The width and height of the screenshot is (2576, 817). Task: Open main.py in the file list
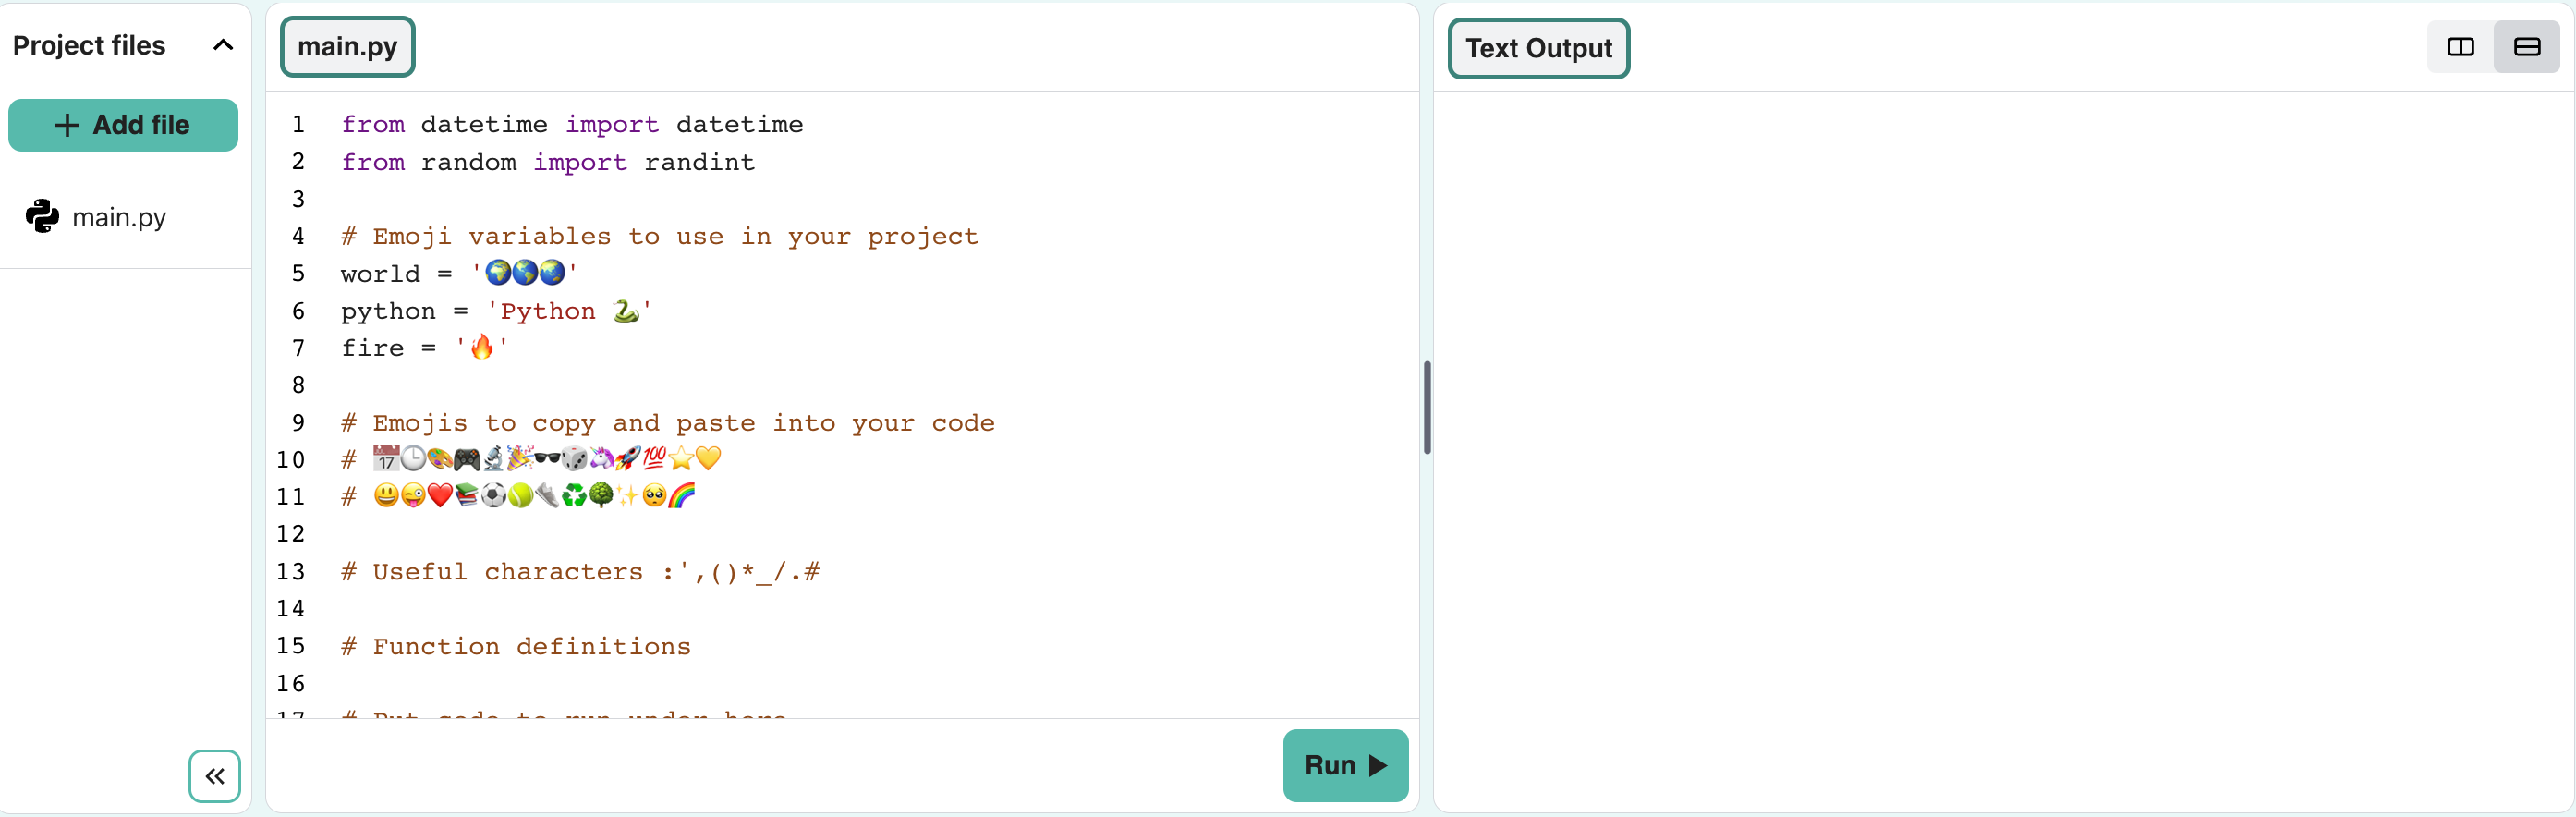point(119,217)
